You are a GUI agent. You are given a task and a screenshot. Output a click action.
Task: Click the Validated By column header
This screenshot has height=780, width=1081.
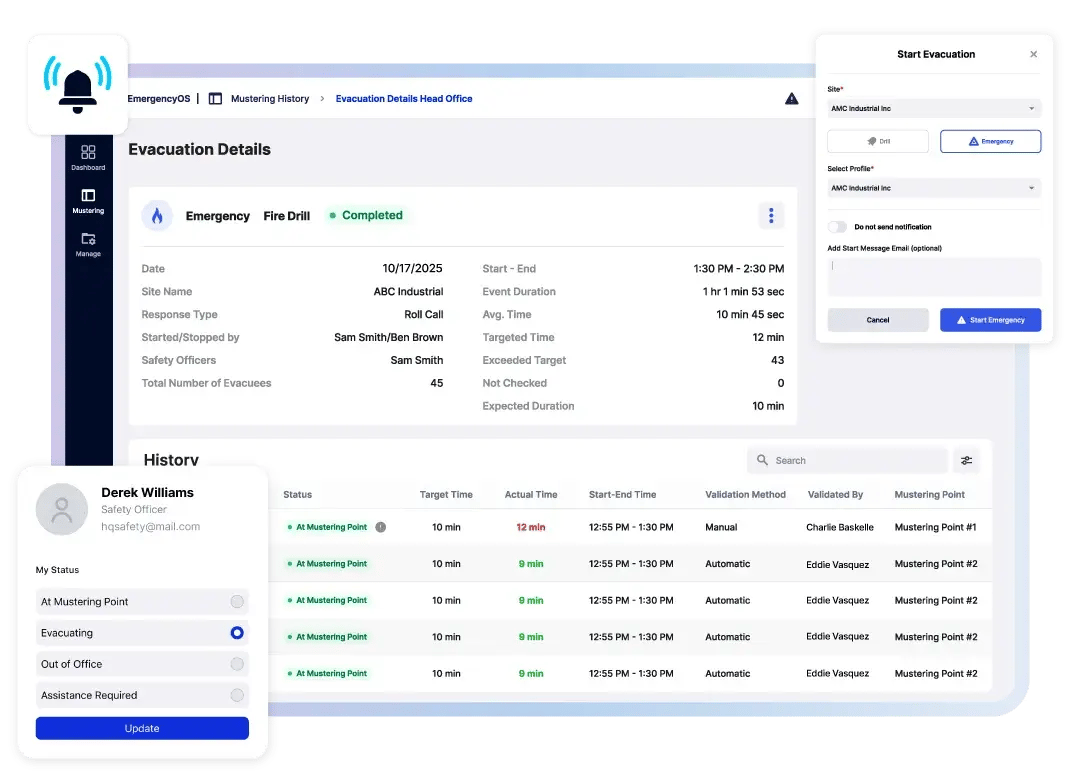(835, 494)
